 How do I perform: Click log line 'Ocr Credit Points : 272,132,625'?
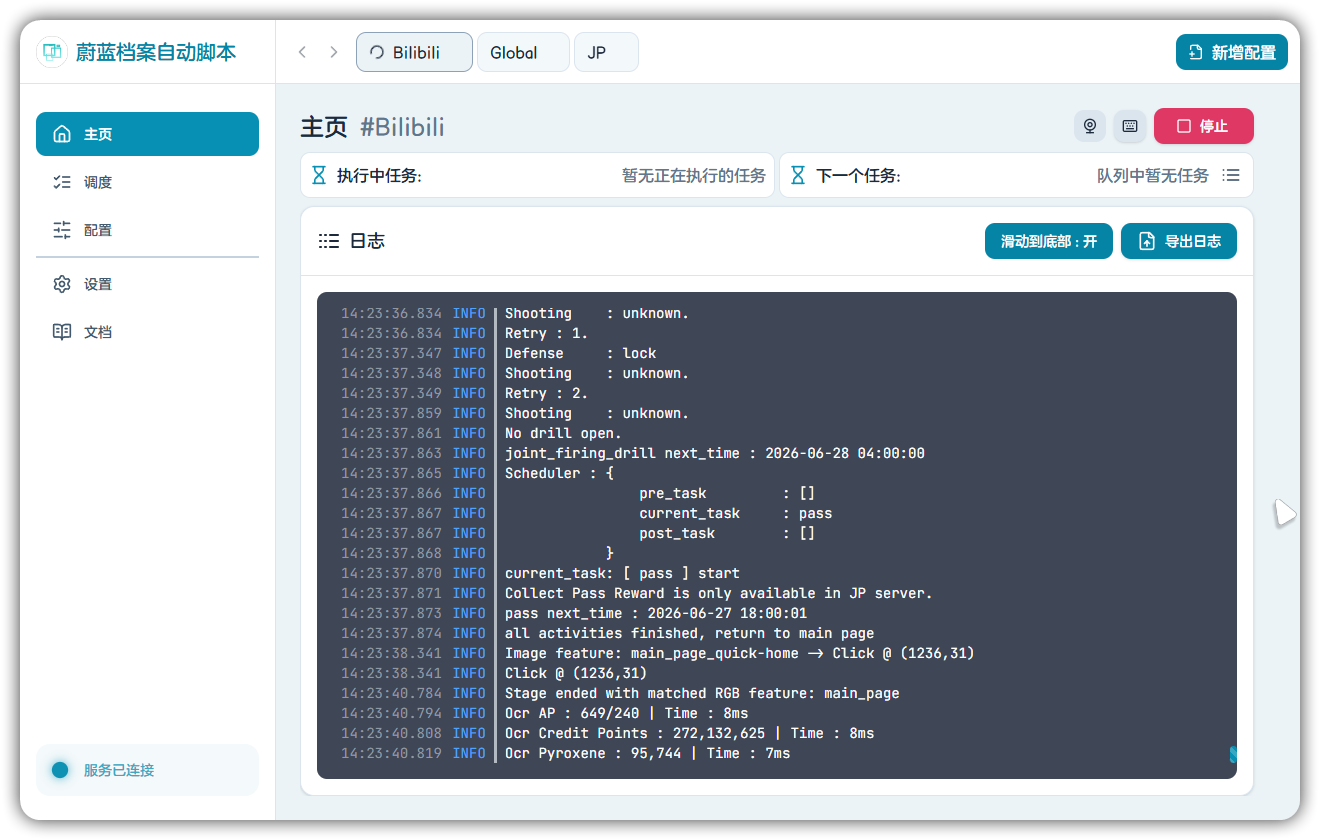(x=689, y=733)
